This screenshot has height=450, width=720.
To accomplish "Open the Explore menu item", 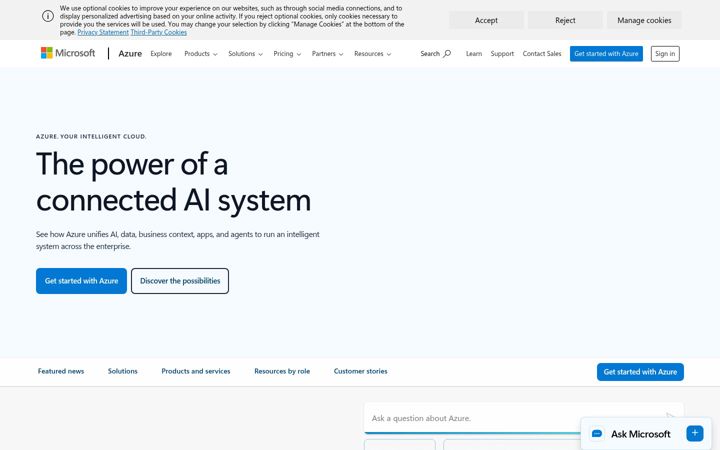I will 161,54.
